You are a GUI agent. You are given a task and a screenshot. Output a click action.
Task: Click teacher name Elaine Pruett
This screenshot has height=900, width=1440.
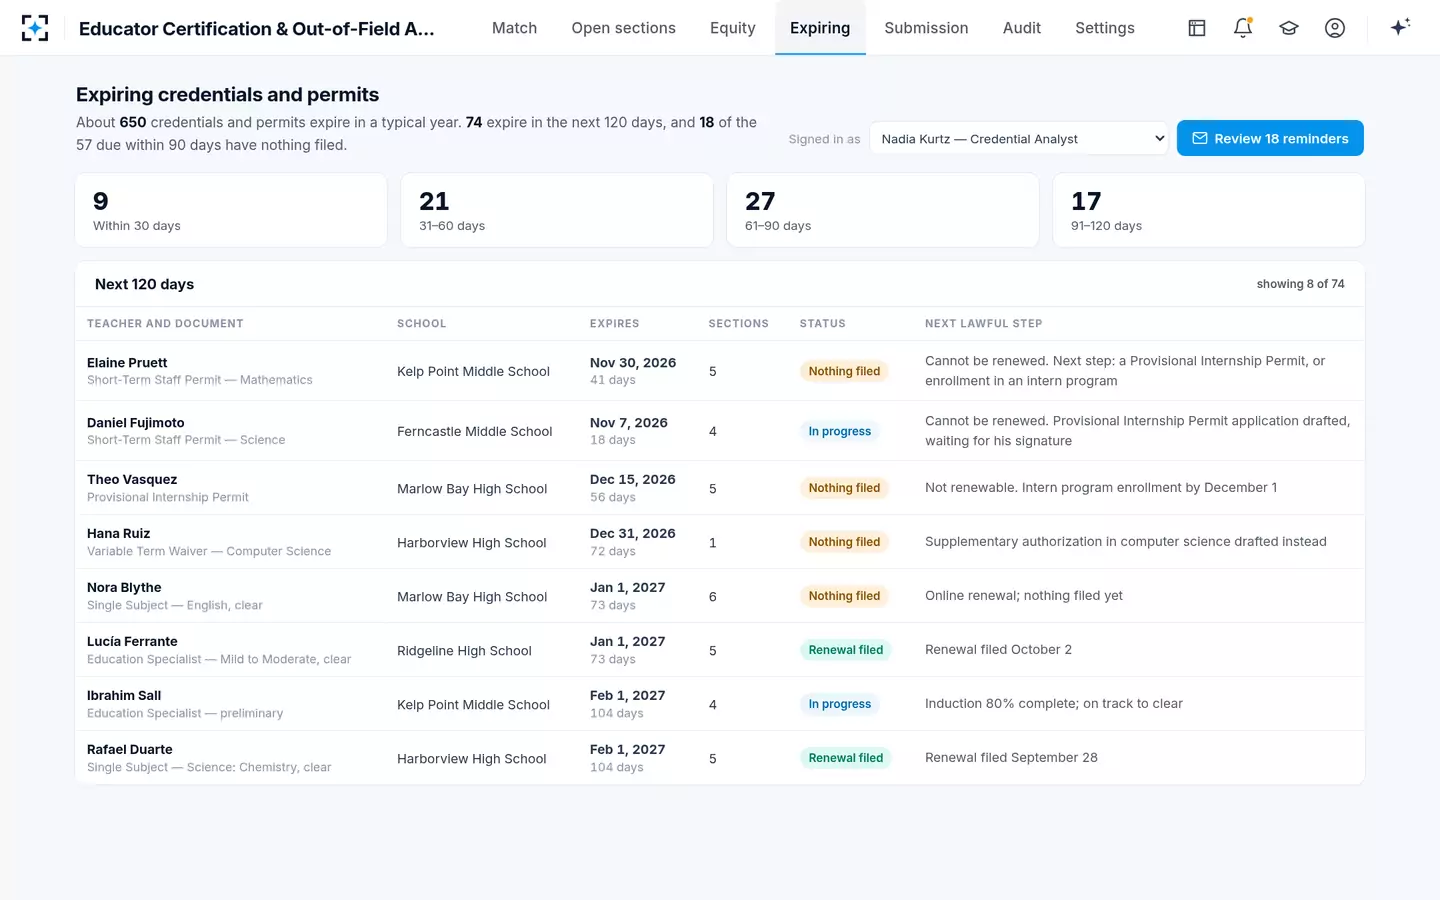pyautogui.click(x=127, y=363)
